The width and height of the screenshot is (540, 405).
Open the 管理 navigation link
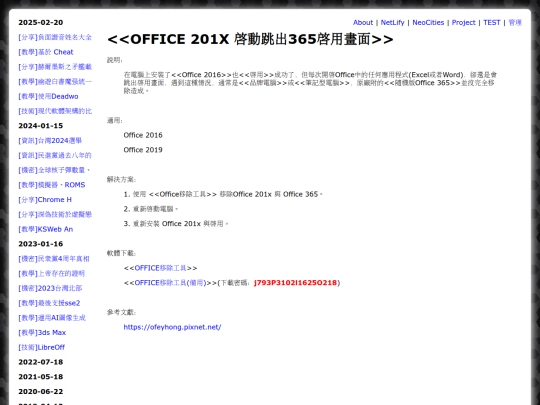tap(515, 22)
